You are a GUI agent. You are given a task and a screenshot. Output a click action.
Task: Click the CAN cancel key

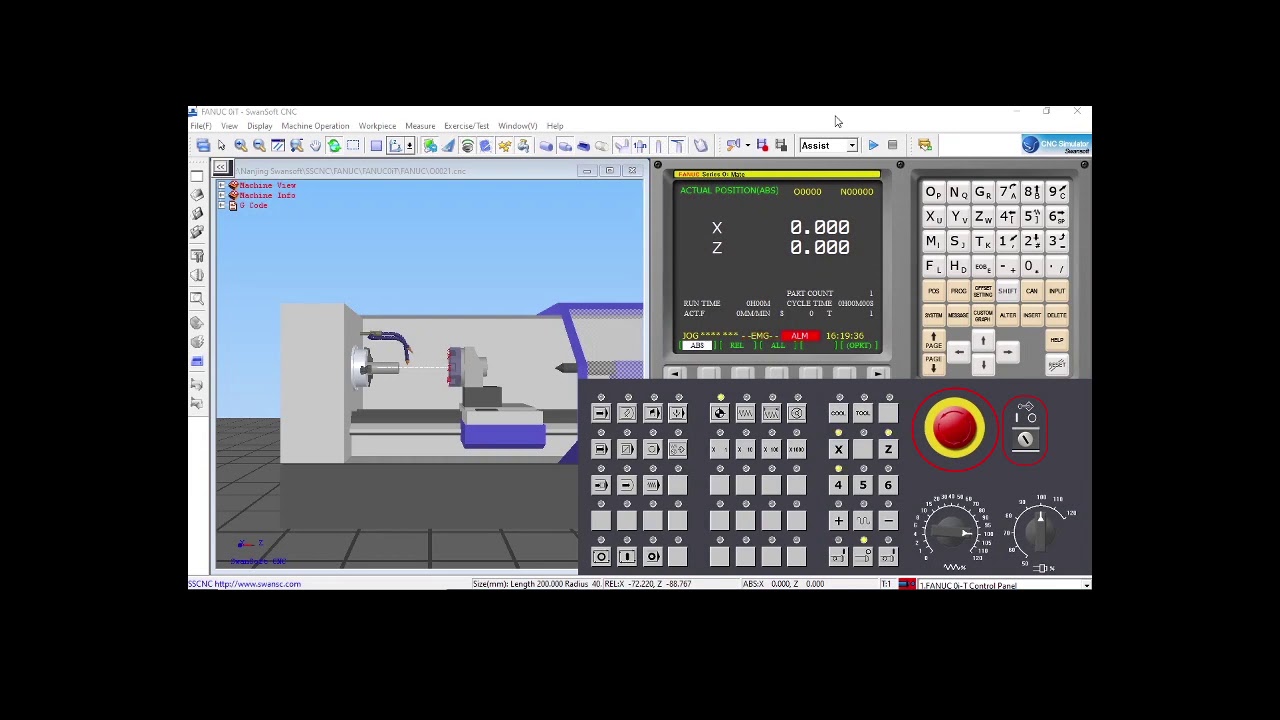tap(1032, 291)
